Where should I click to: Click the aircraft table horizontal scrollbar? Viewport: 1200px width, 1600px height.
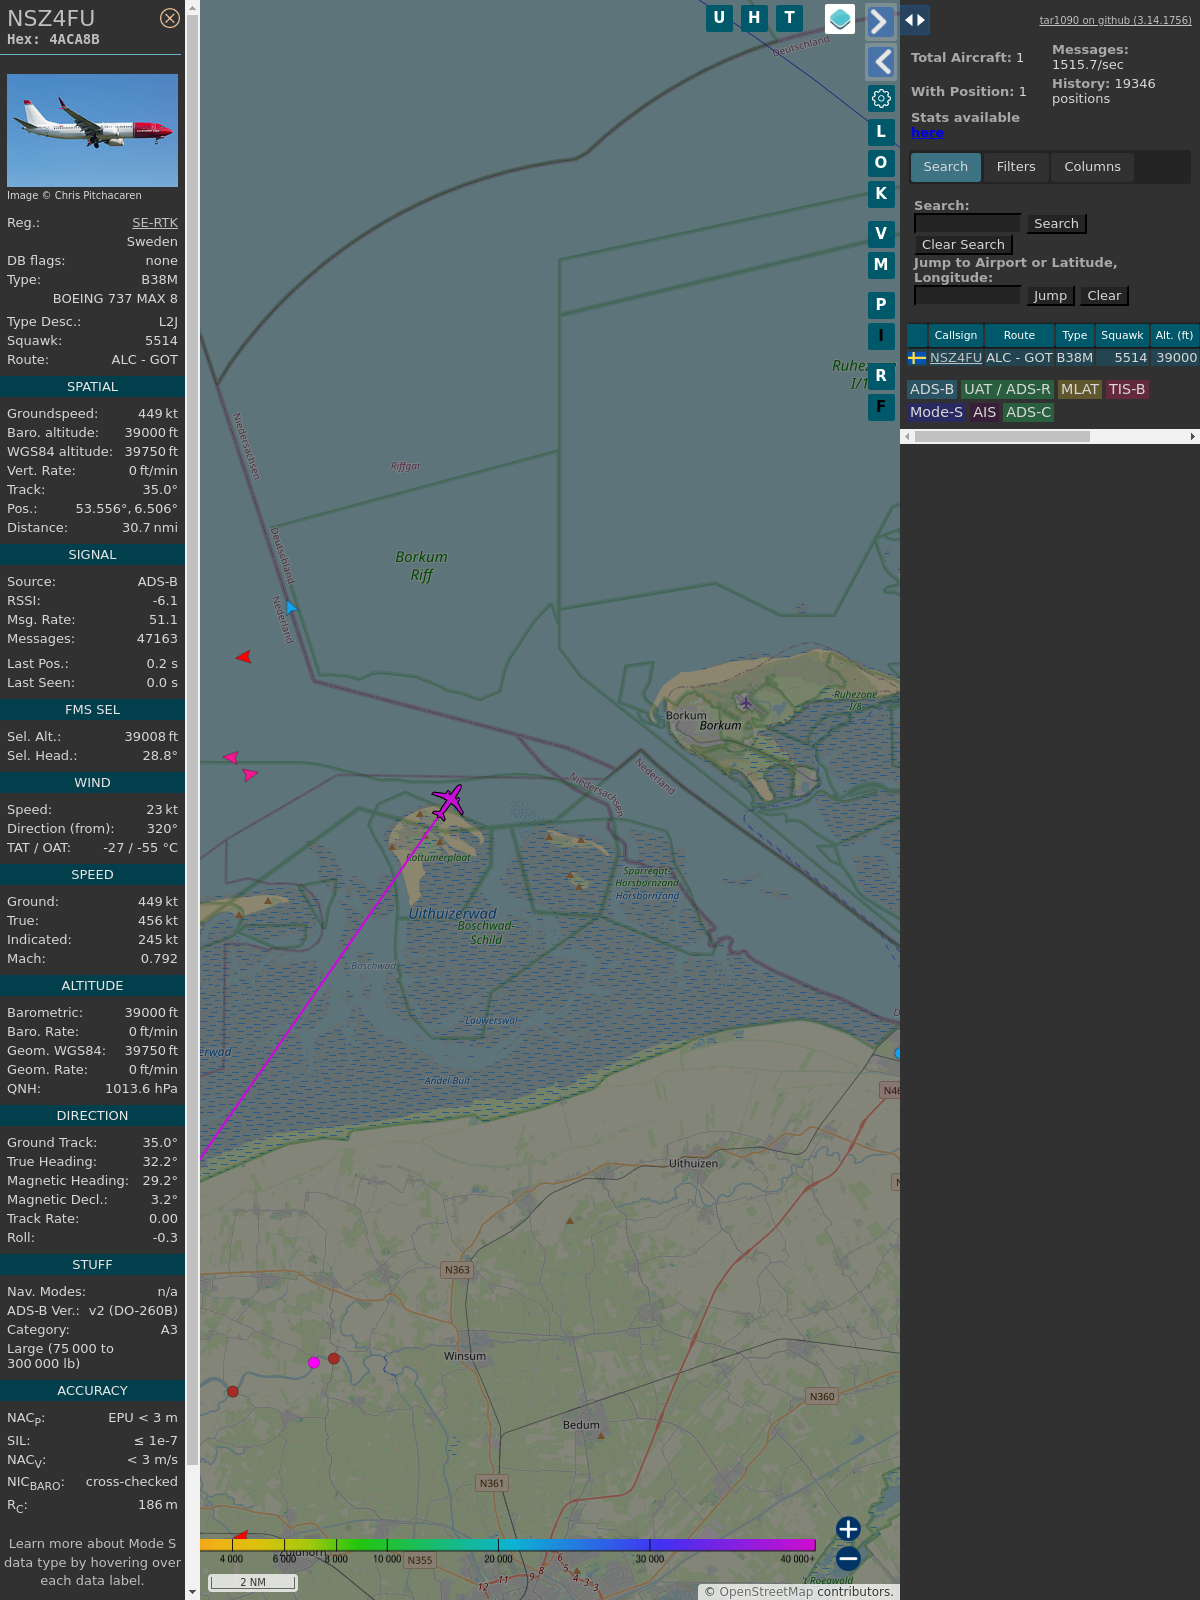point(1002,437)
